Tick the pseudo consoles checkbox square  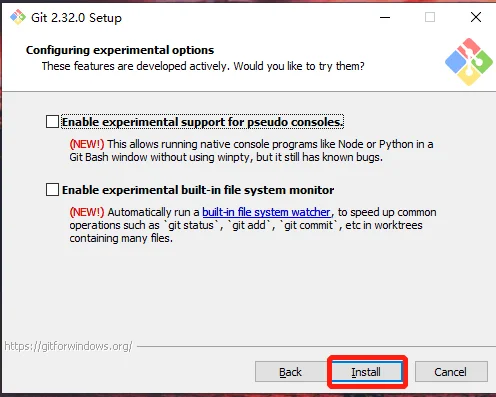coord(52,122)
